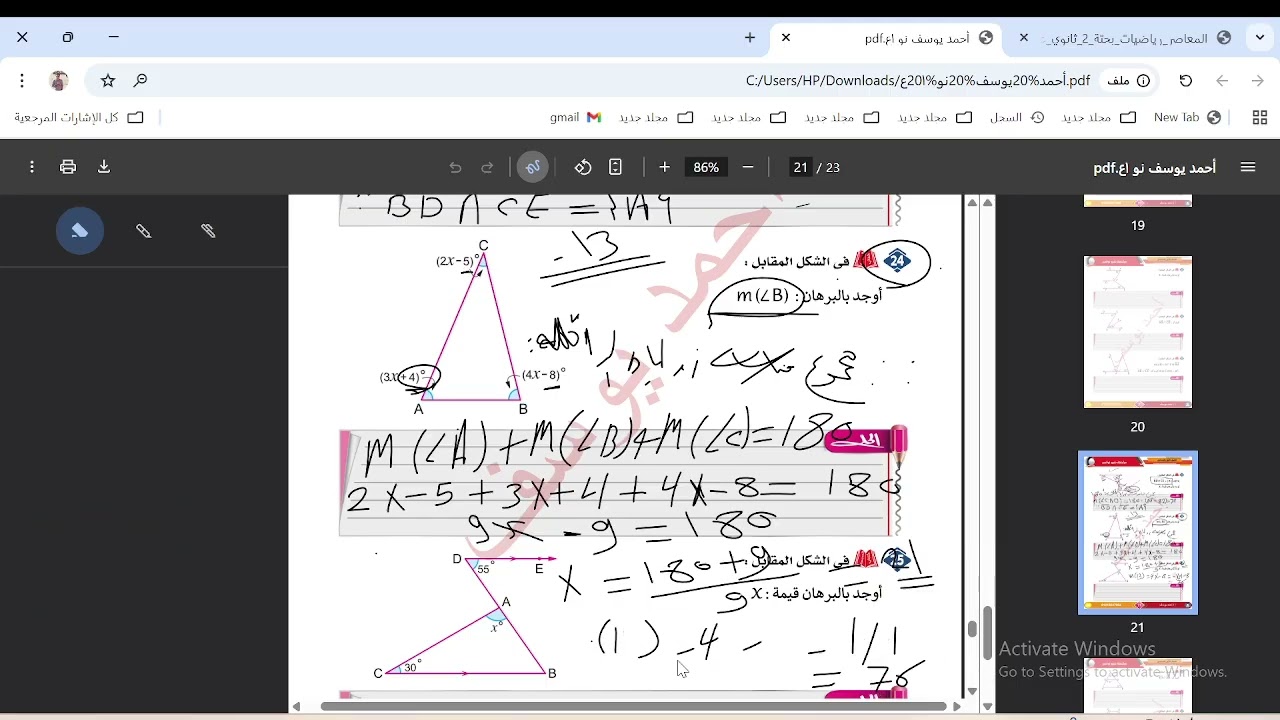Viewport: 1280px width, 720px height.
Task: Click the horizontal scrollbar right arrow
Action: 957,706
